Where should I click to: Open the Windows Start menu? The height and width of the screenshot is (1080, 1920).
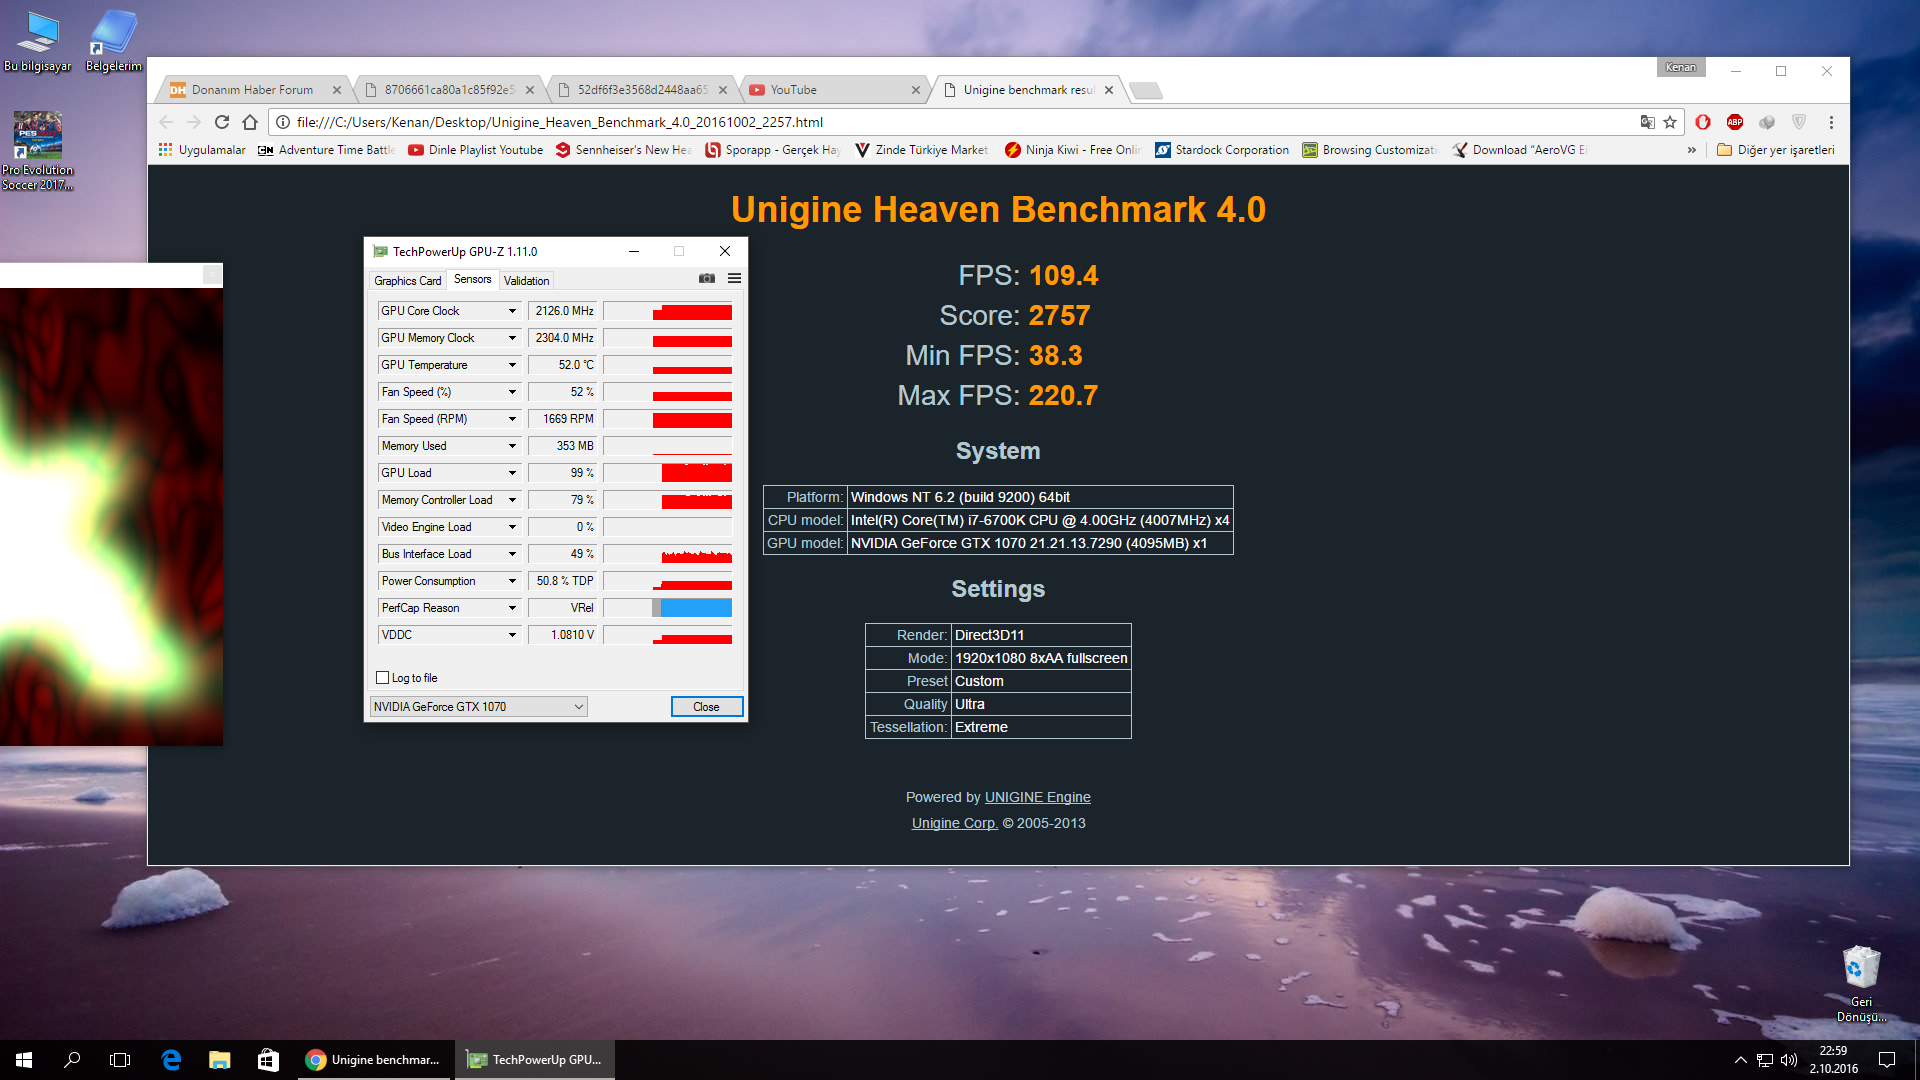[24, 1060]
